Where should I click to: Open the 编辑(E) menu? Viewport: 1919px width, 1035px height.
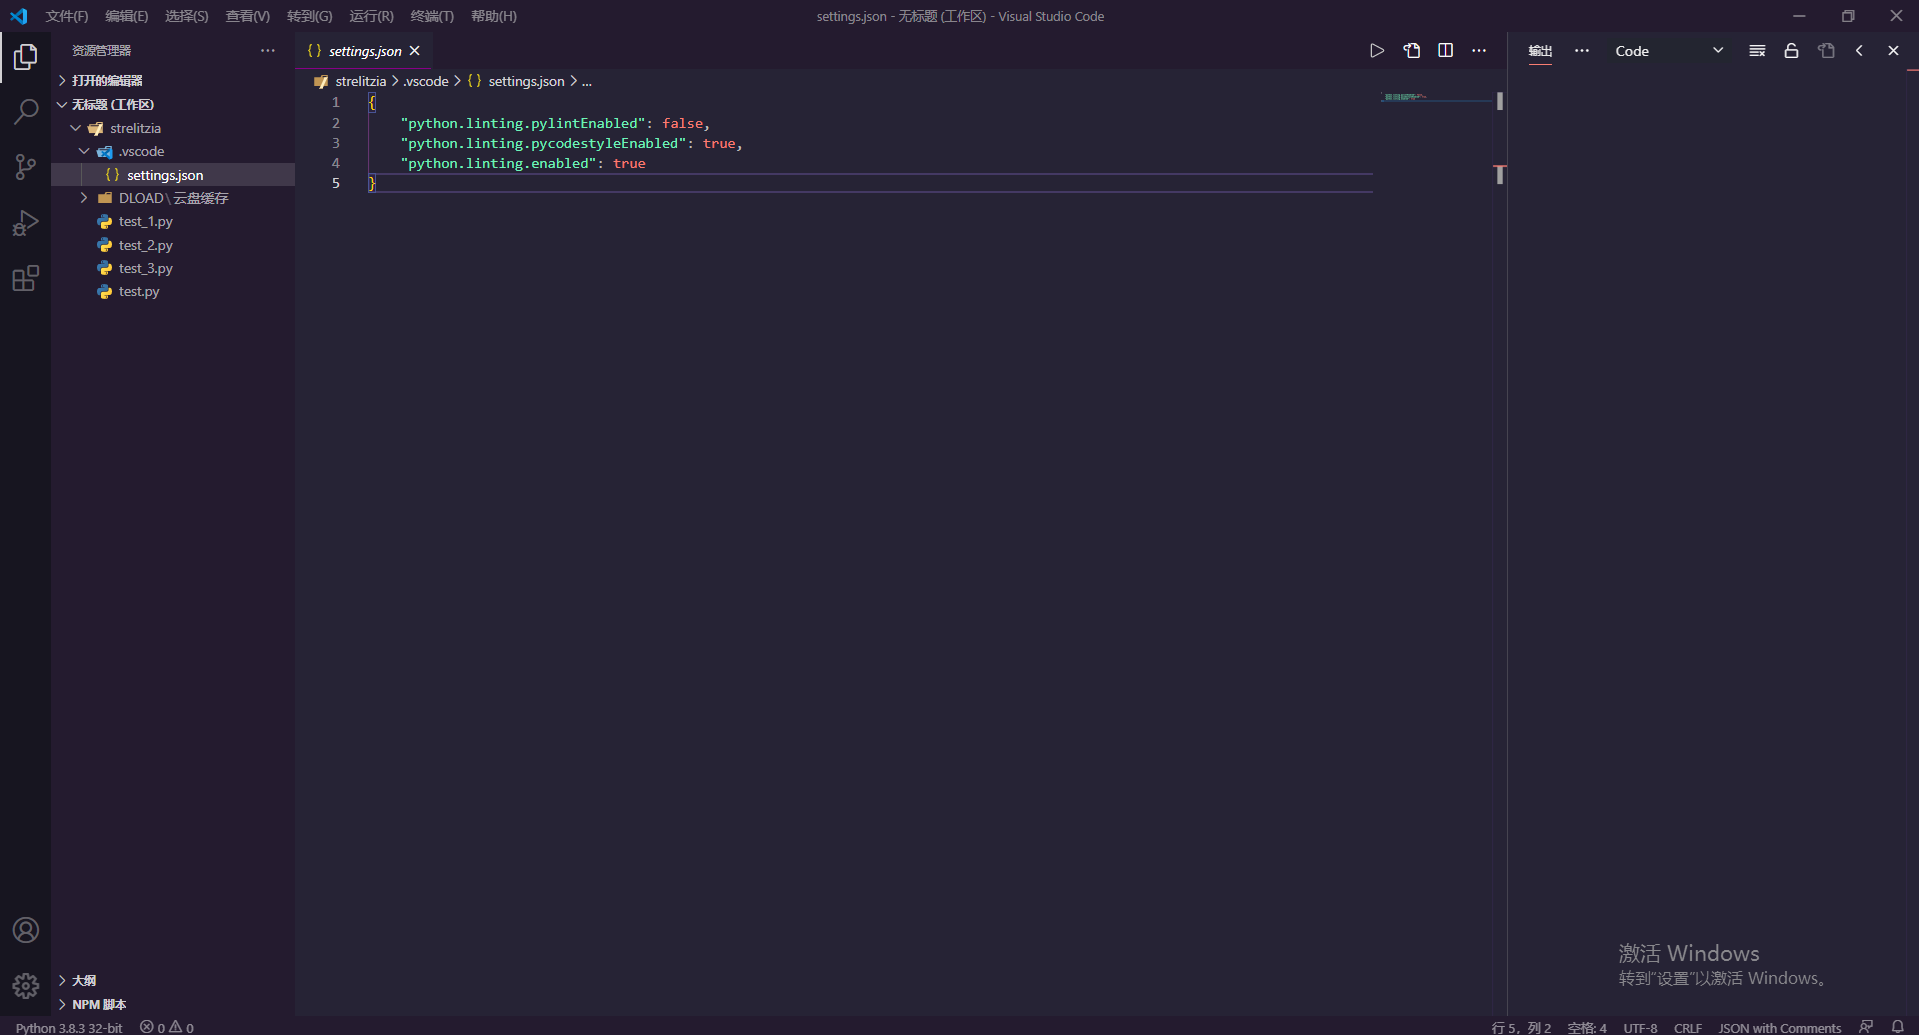coord(127,16)
